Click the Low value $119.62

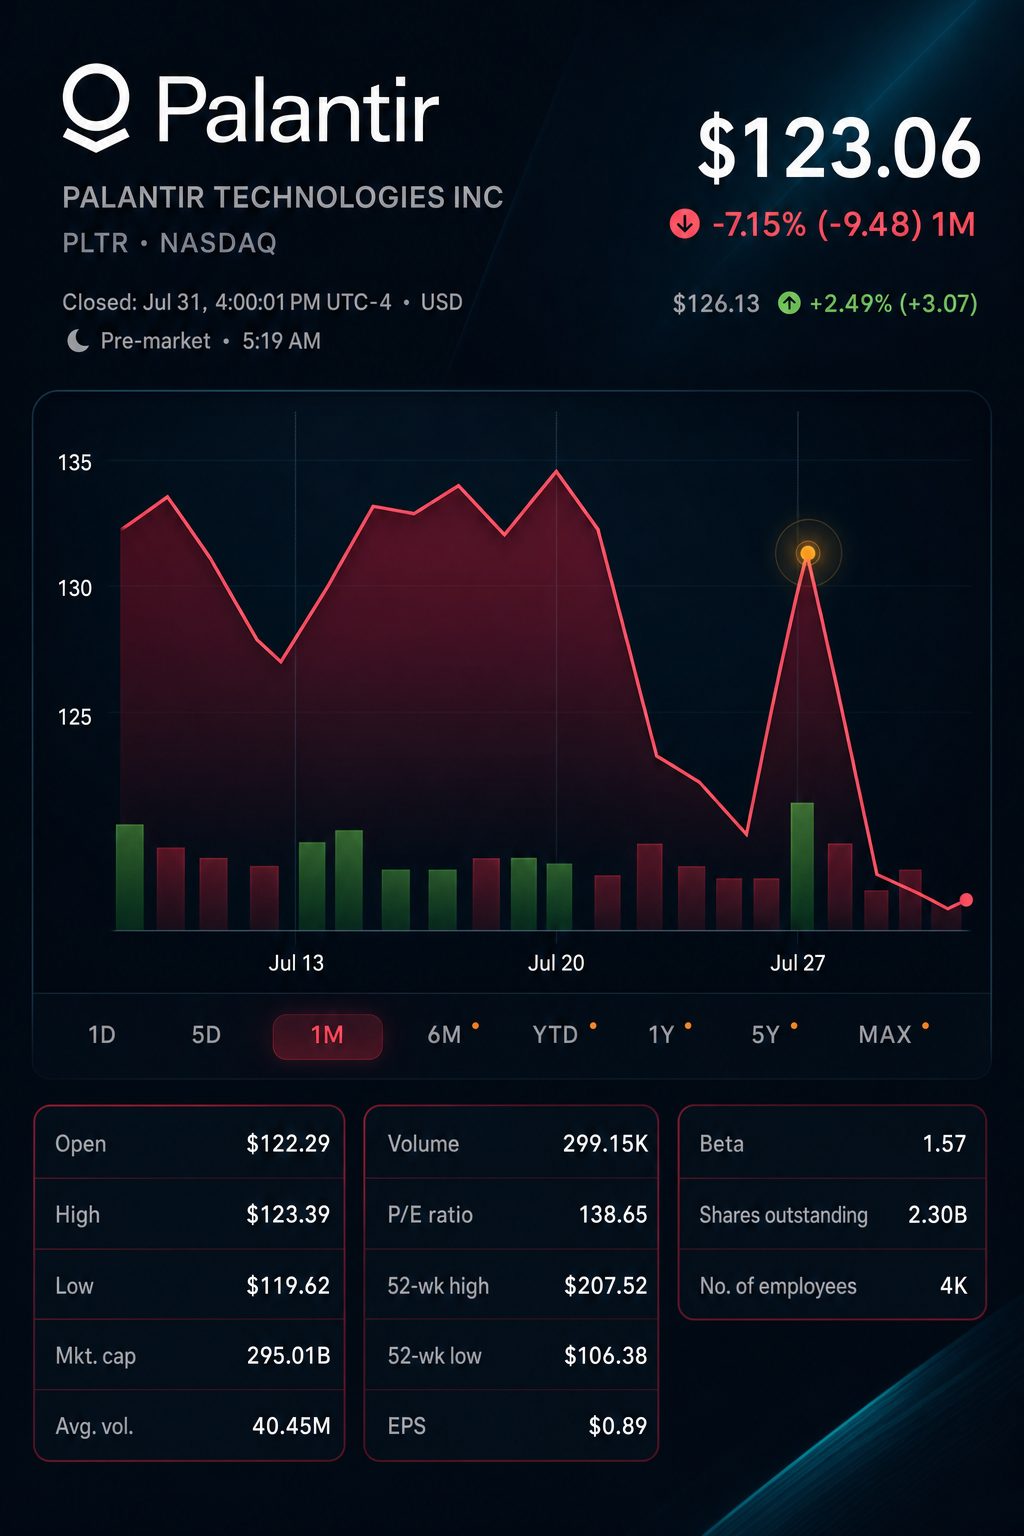click(288, 1286)
